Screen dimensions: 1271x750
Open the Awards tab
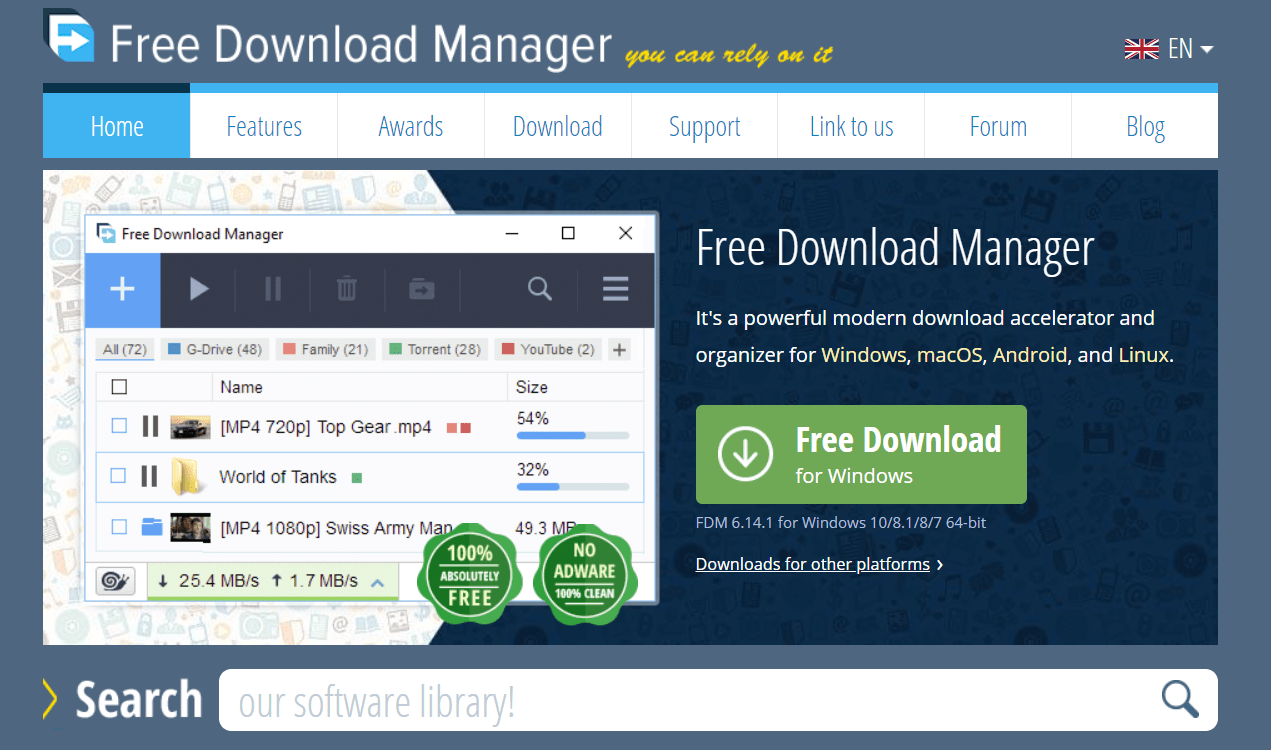pos(411,126)
